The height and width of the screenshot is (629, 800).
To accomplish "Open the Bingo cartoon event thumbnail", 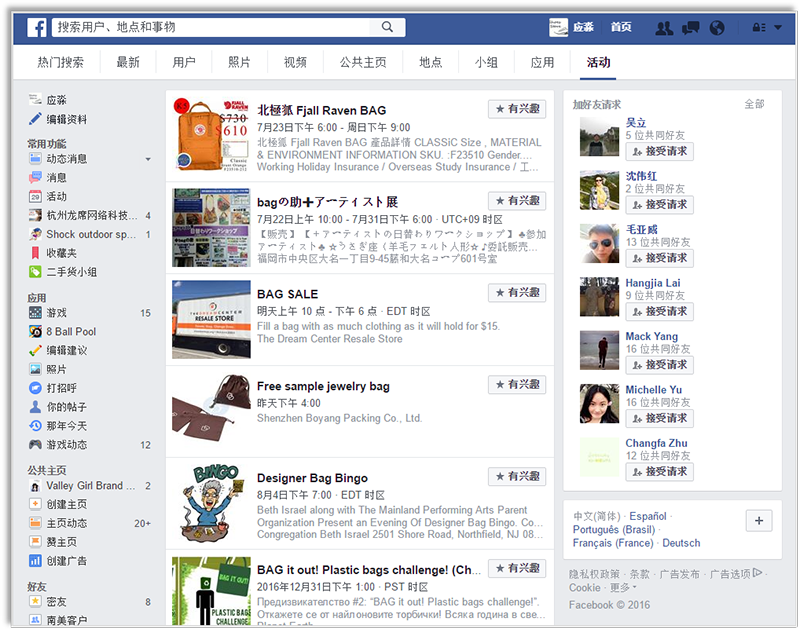I will point(211,503).
